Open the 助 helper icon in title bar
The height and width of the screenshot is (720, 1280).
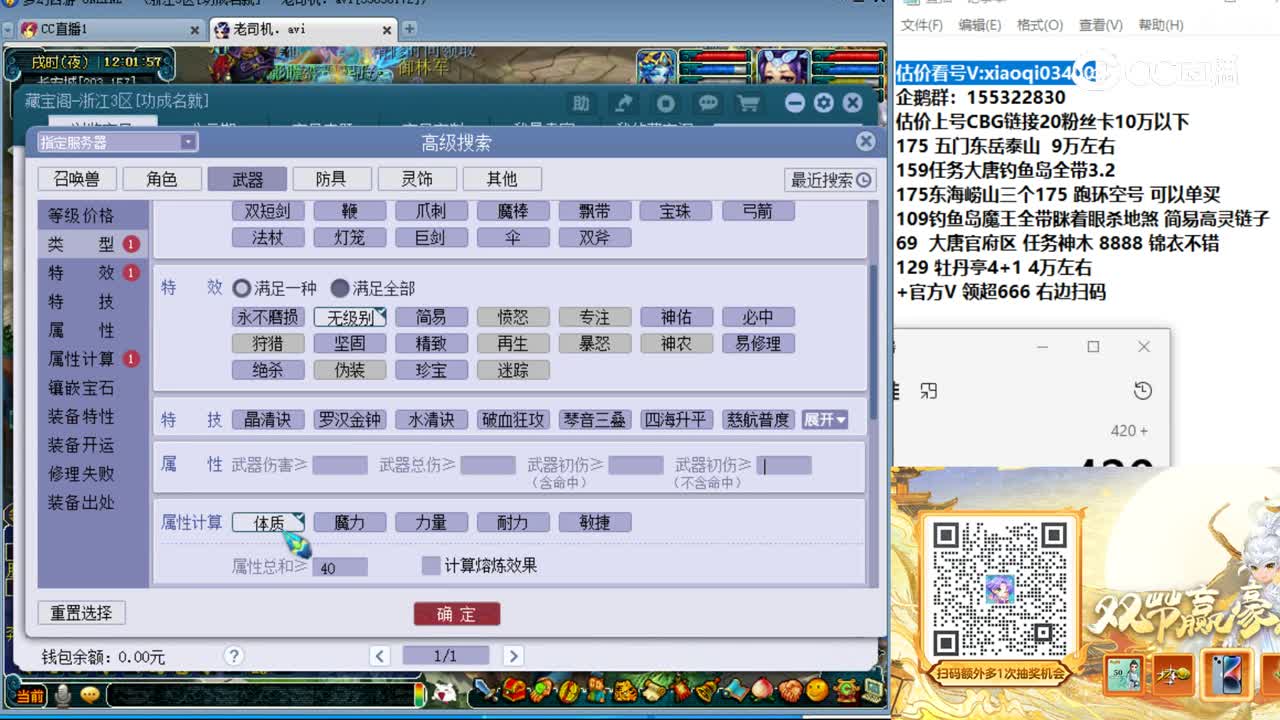tap(581, 103)
